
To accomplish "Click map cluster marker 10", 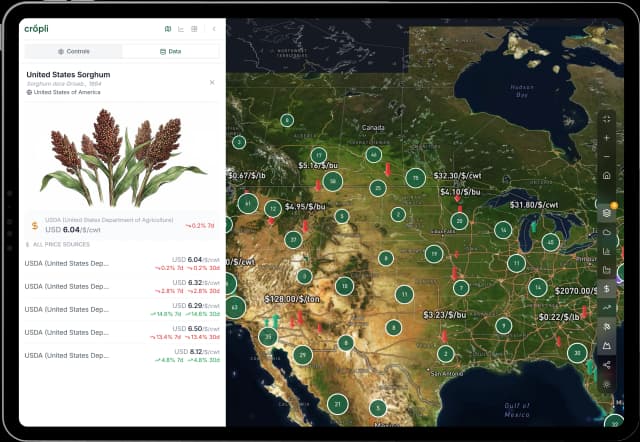I will (x=344, y=286).
